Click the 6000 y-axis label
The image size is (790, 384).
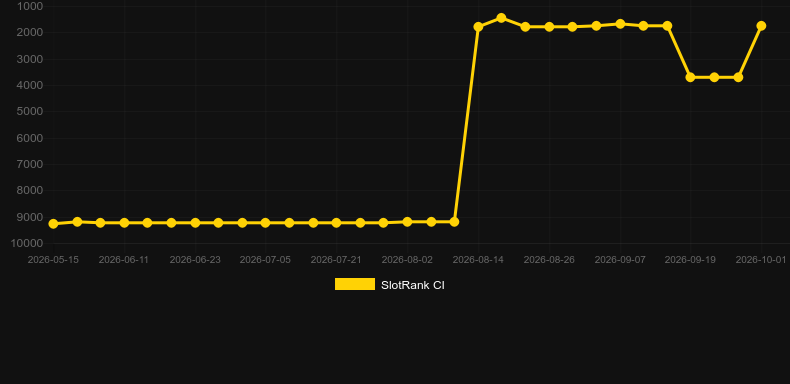pos(30,138)
